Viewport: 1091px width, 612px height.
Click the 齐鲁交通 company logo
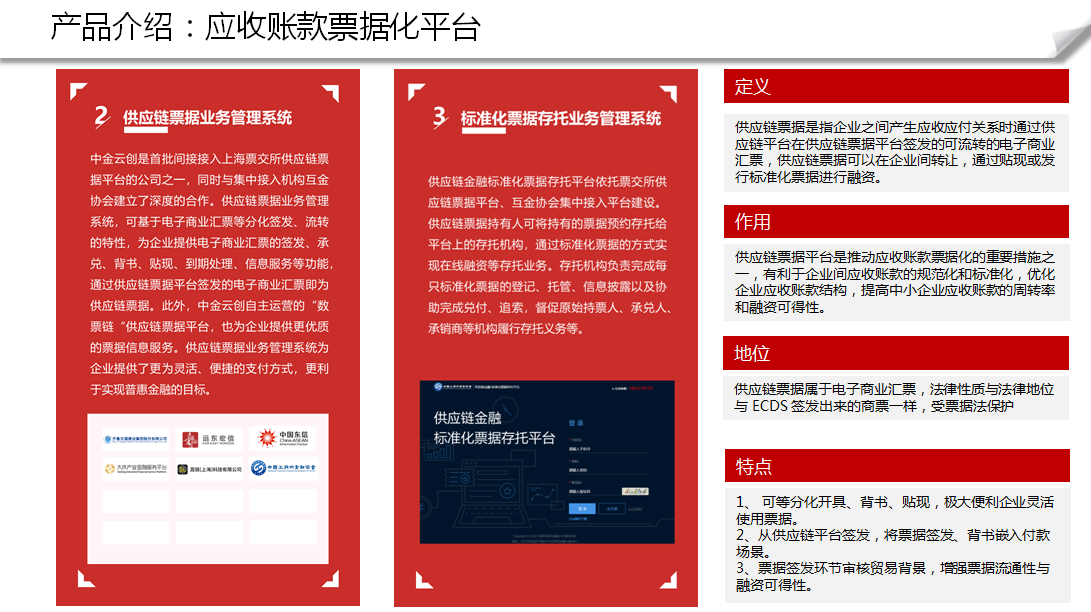click(x=135, y=439)
